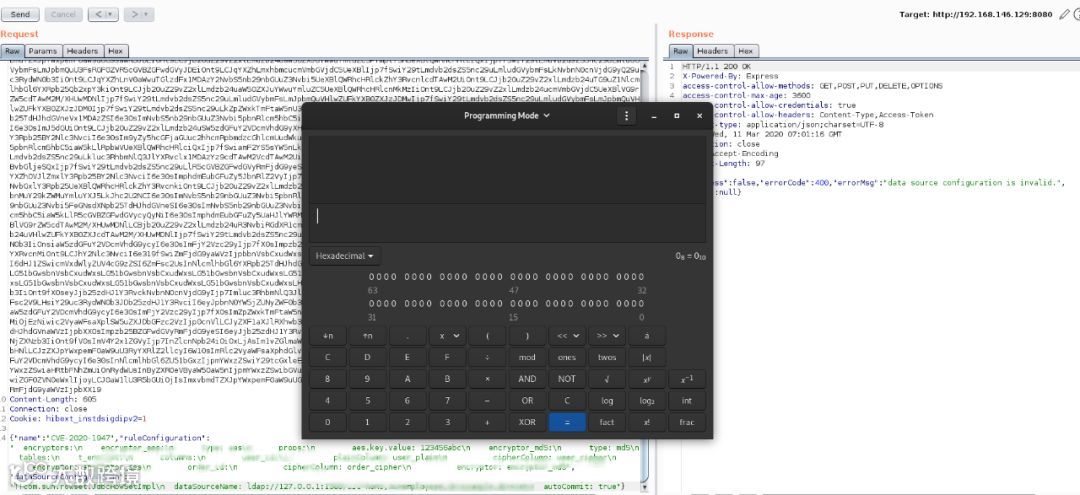The height and width of the screenshot is (495, 1080).
Task: Click the > forward history button
Action: click(133, 14)
